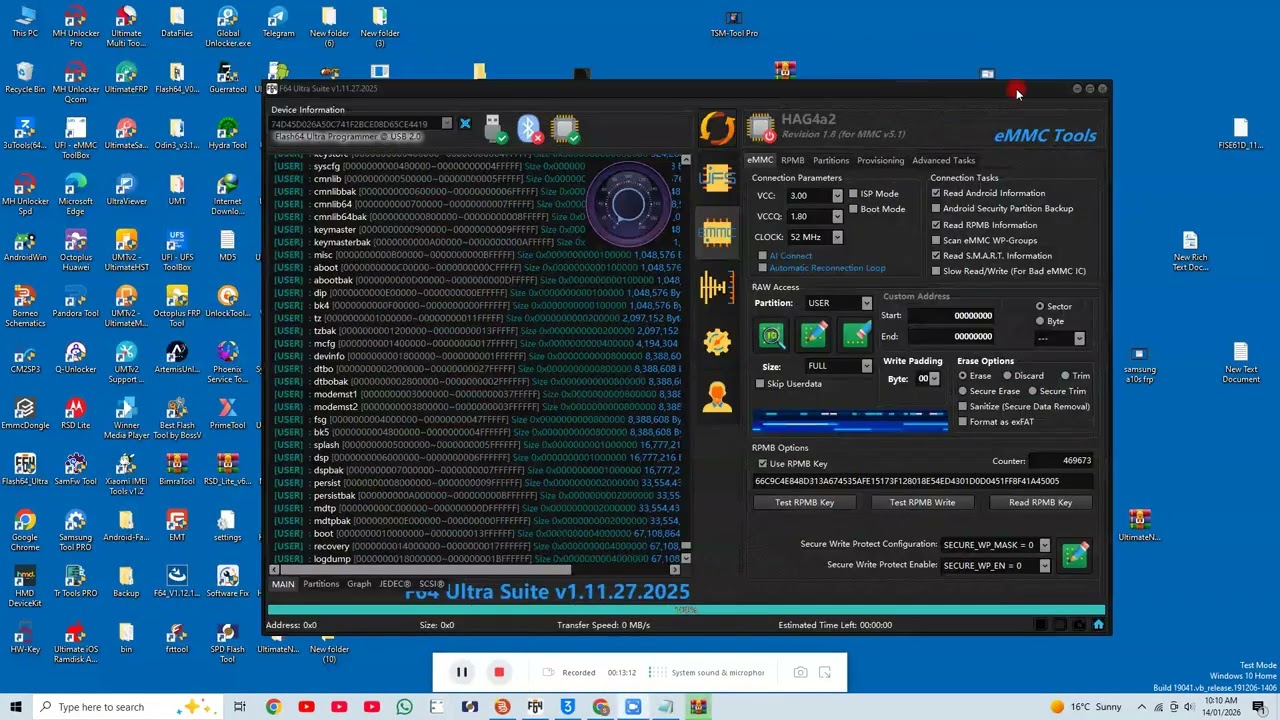
Task: Stop the screen recording
Action: click(499, 672)
